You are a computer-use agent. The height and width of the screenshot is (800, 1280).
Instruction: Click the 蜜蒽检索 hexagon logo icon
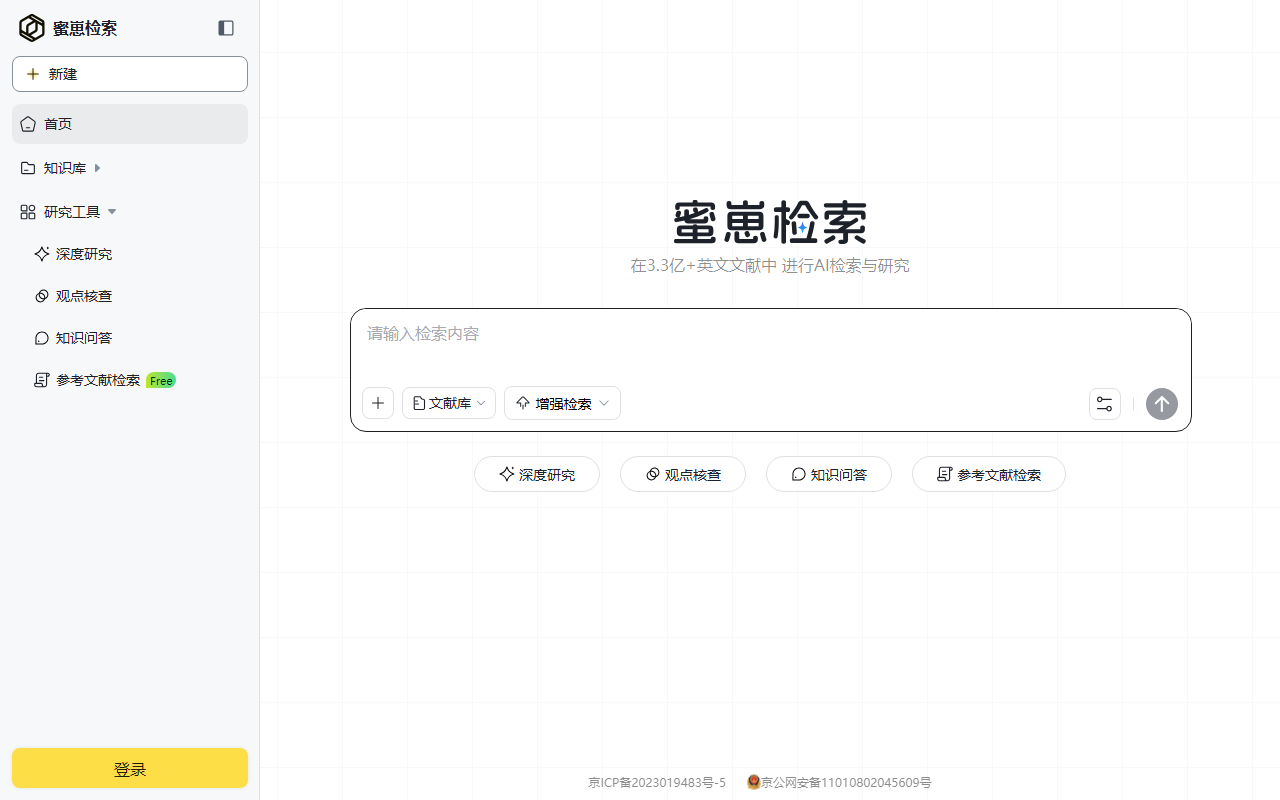point(32,28)
